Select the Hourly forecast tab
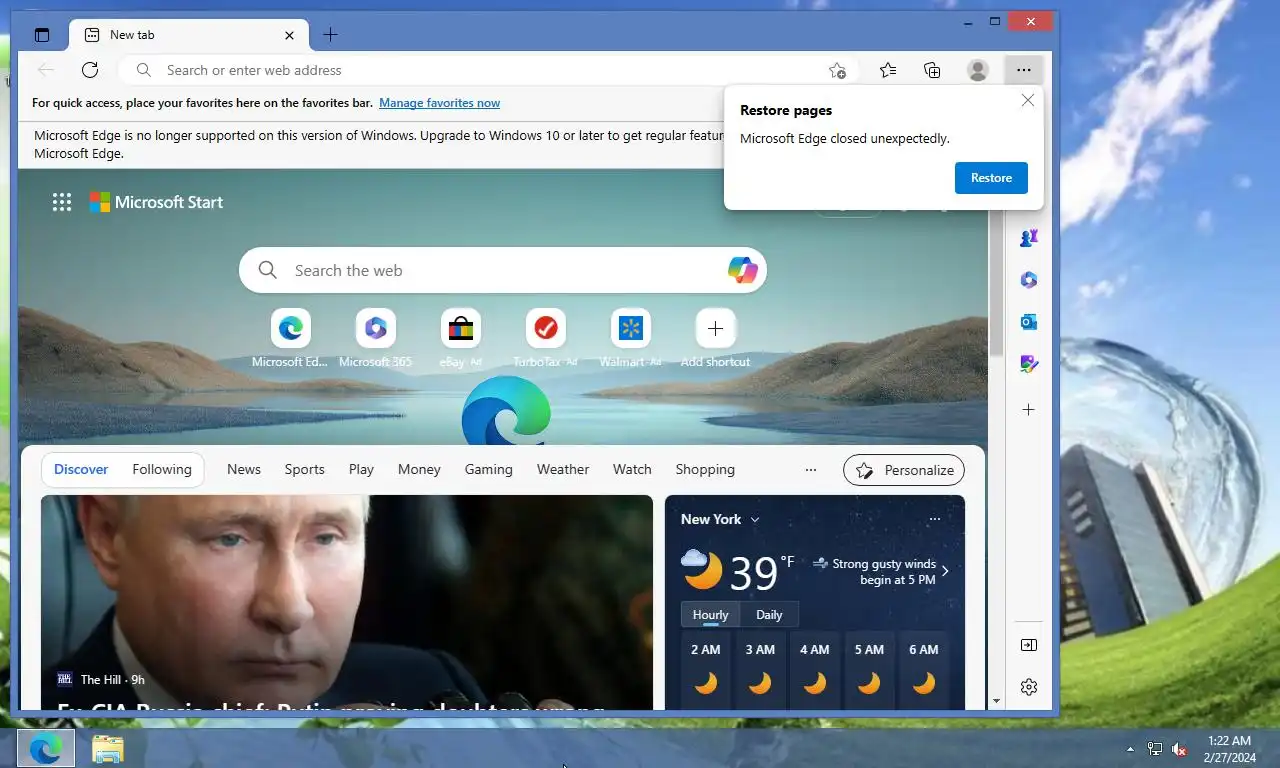This screenshot has width=1280, height=768. click(x=710, y=615)
